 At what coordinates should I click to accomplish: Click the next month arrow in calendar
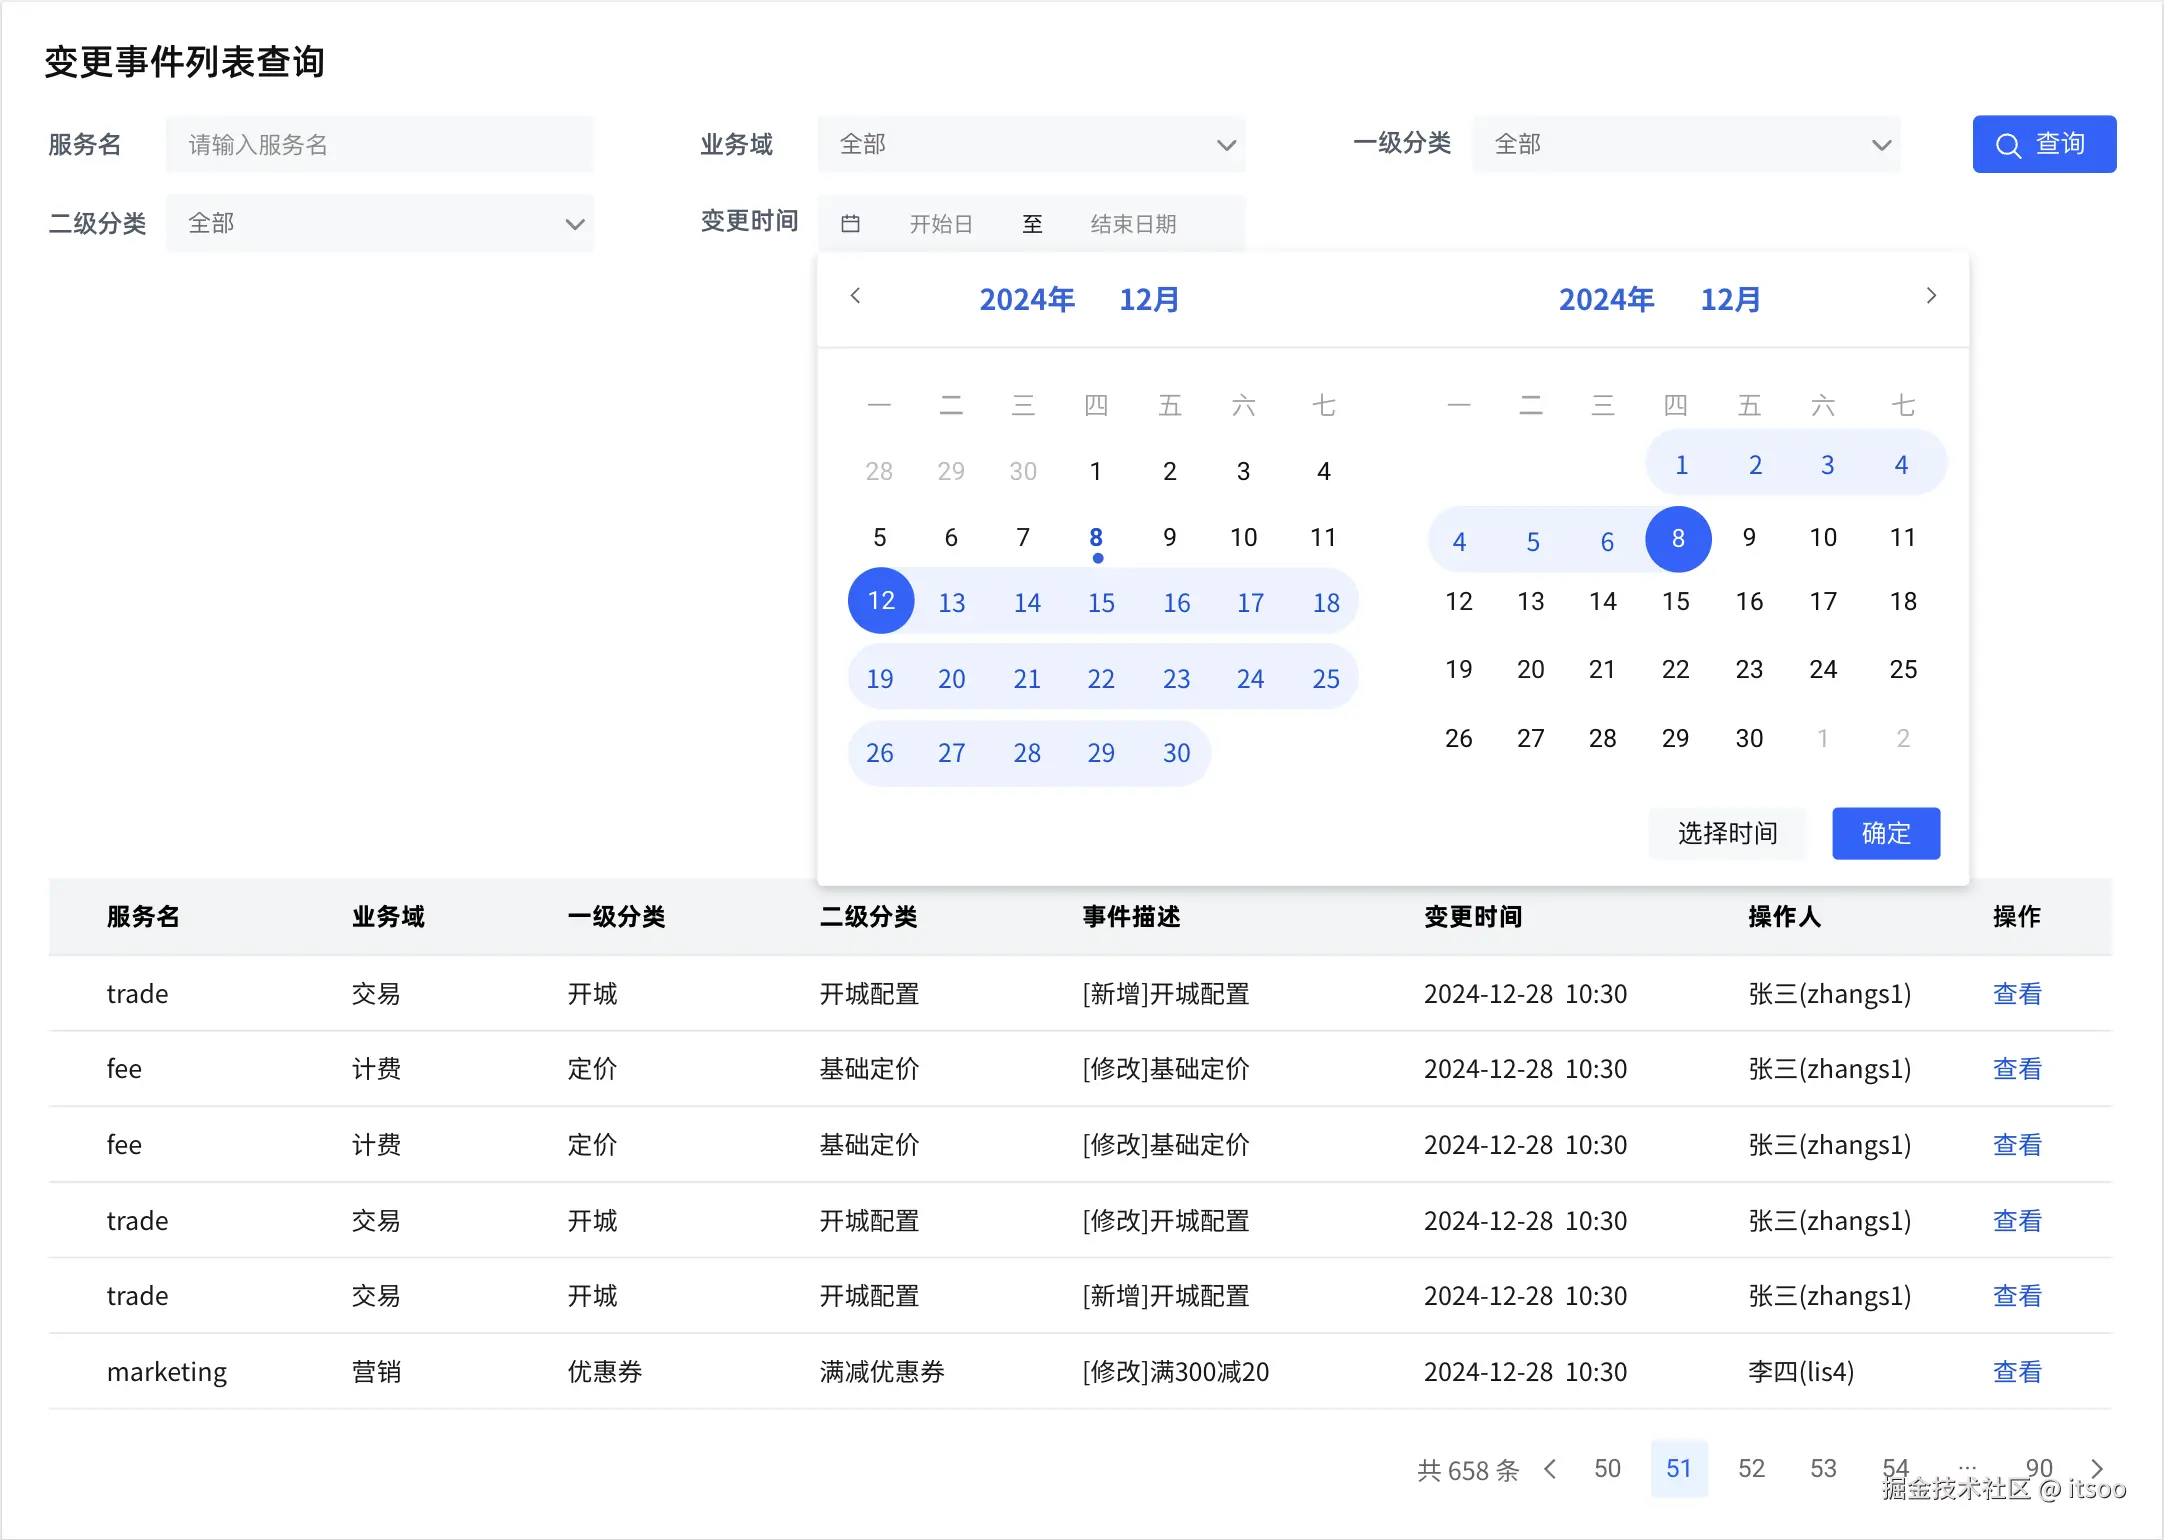tap(1931, 296)
